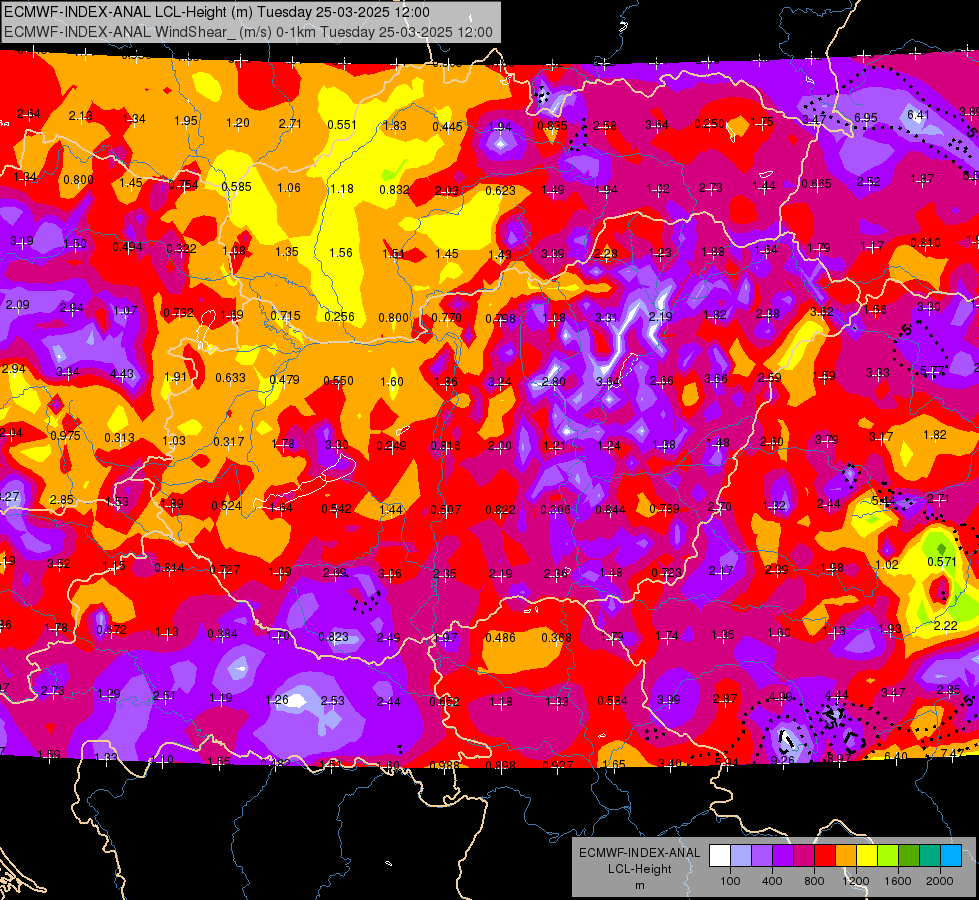This screenshot has height=900, width=979.
Task: Click the grid value '0.313'
Action: click(x=119, y=438)
